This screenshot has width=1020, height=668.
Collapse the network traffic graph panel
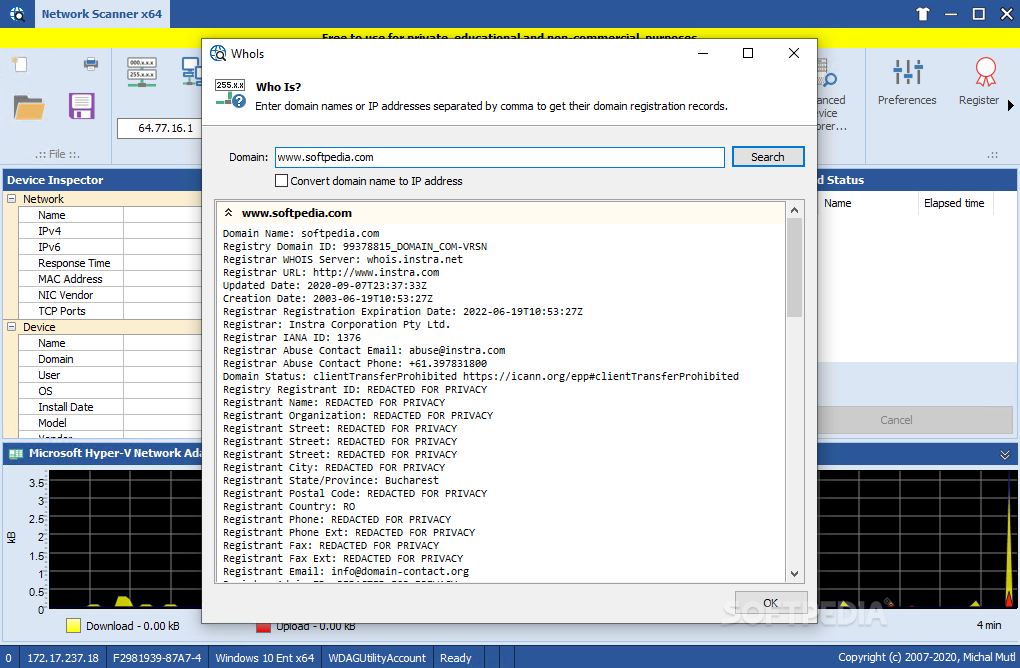tap(1005, 455)
